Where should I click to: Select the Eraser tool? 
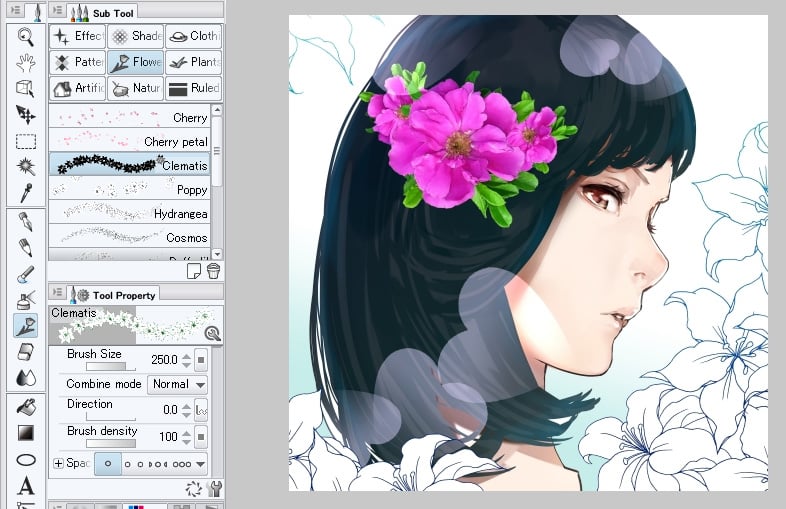(26, 350)
